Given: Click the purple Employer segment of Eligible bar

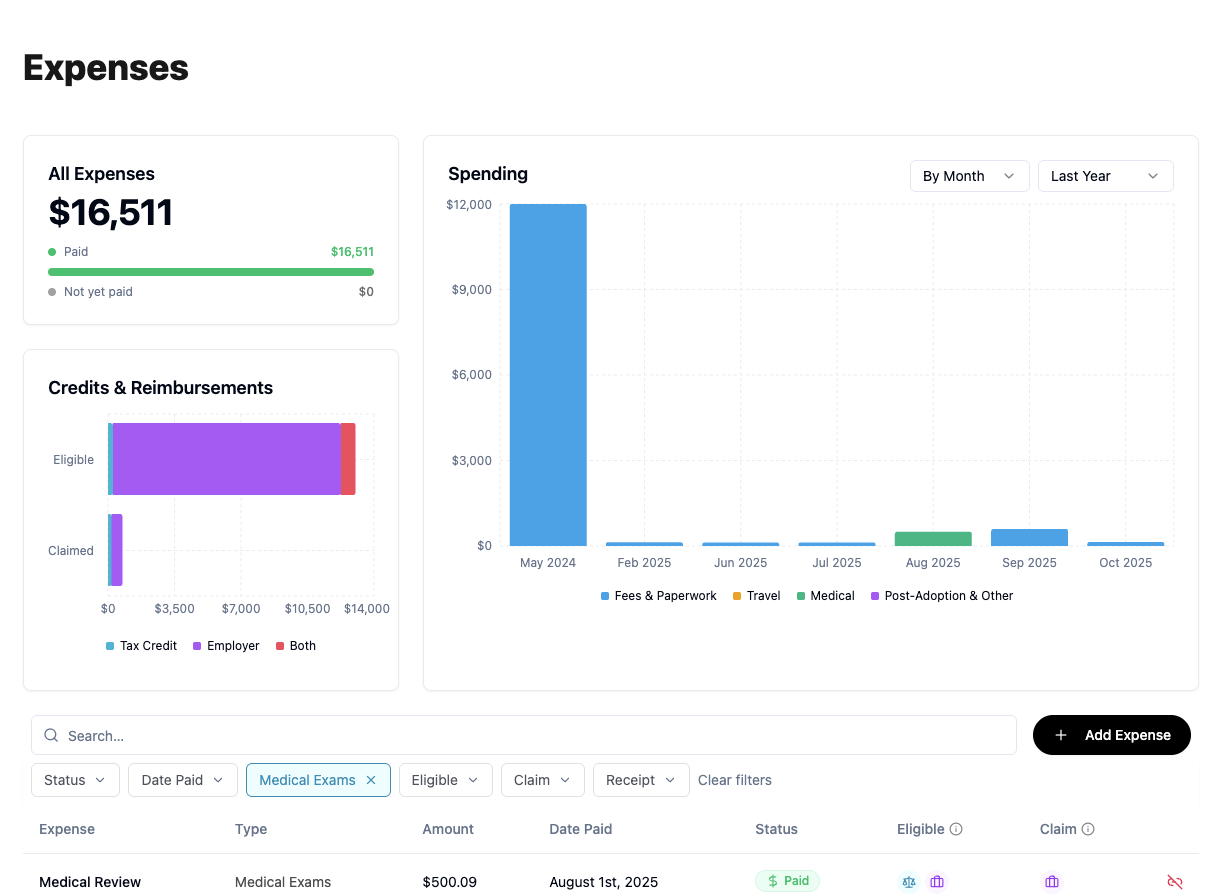Looking at the screenshot, I should (x=227, y=459).
